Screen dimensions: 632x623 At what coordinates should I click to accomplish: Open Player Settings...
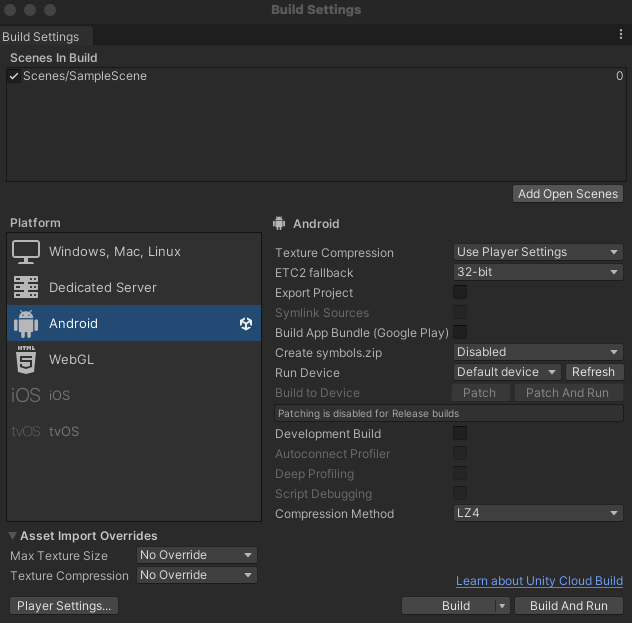coord(64,606)
